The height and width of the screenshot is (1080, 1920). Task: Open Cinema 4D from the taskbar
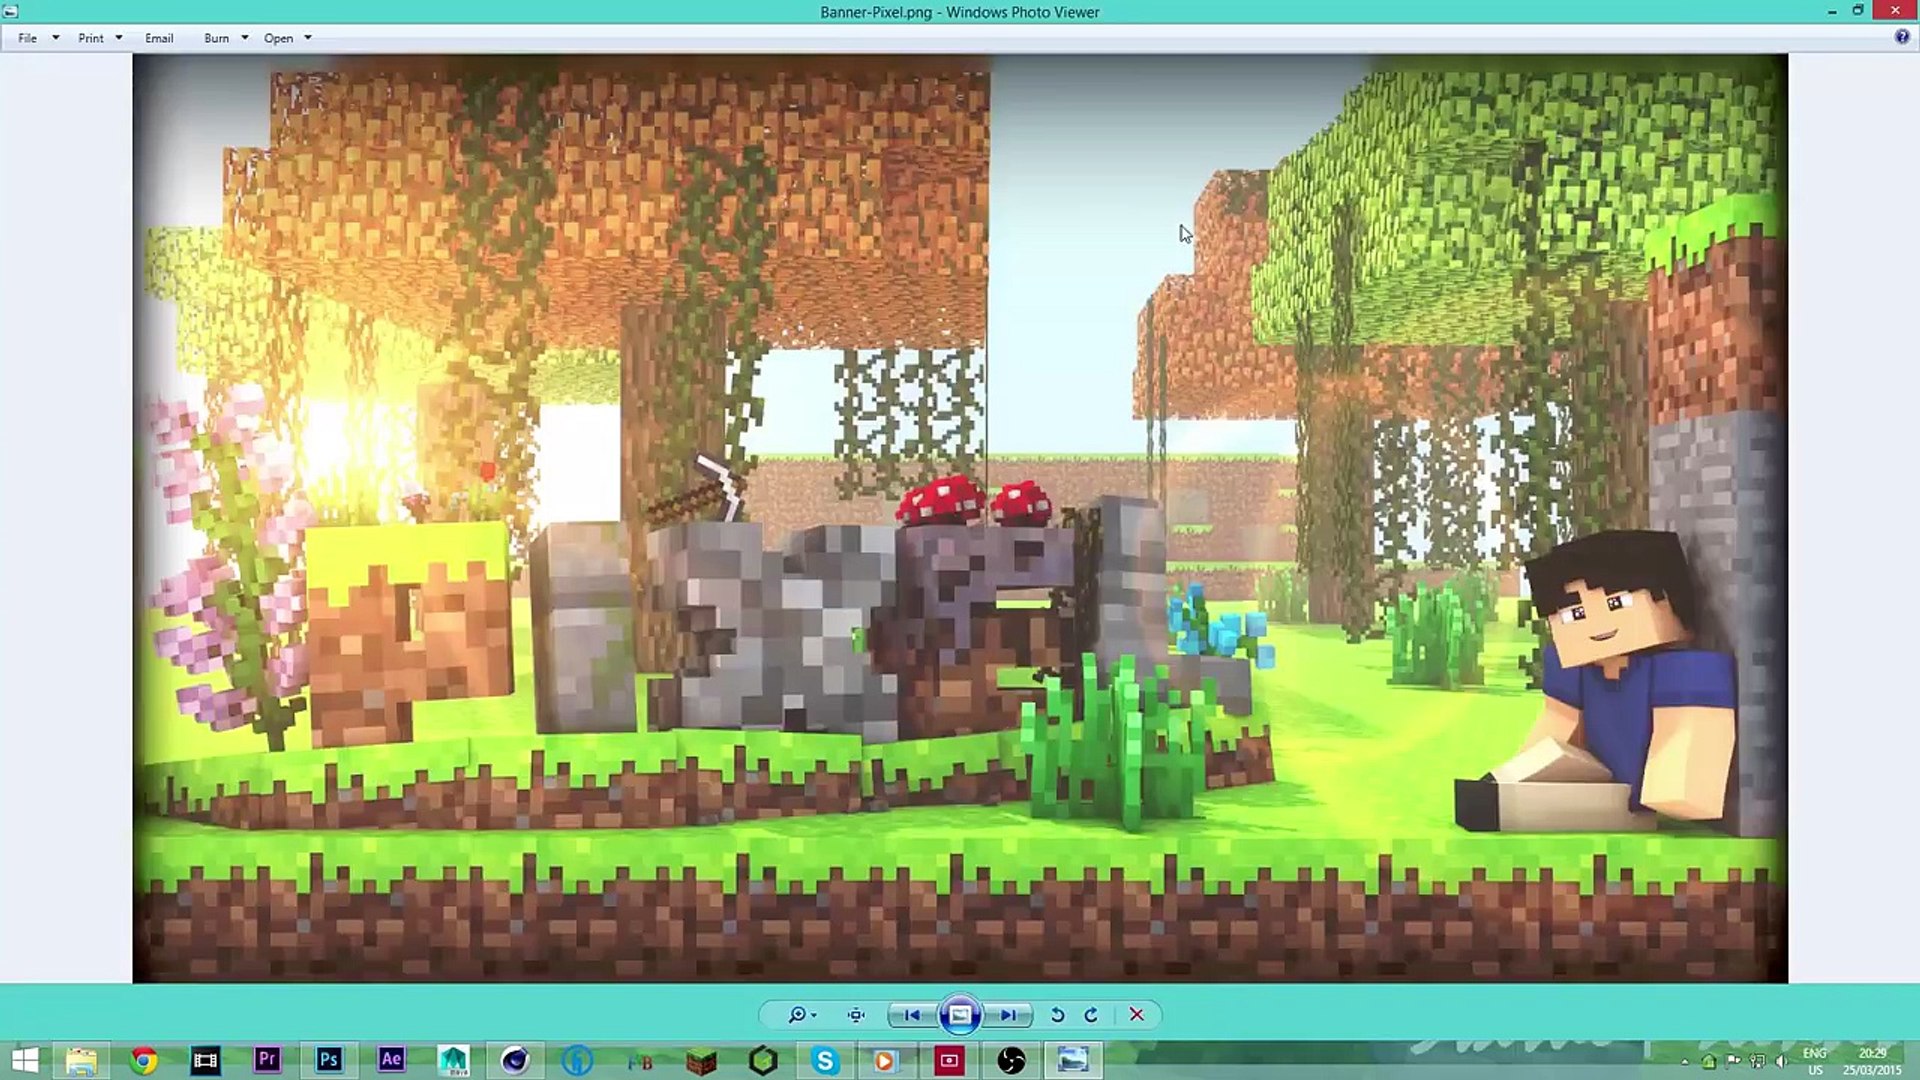click(515, 1060)
